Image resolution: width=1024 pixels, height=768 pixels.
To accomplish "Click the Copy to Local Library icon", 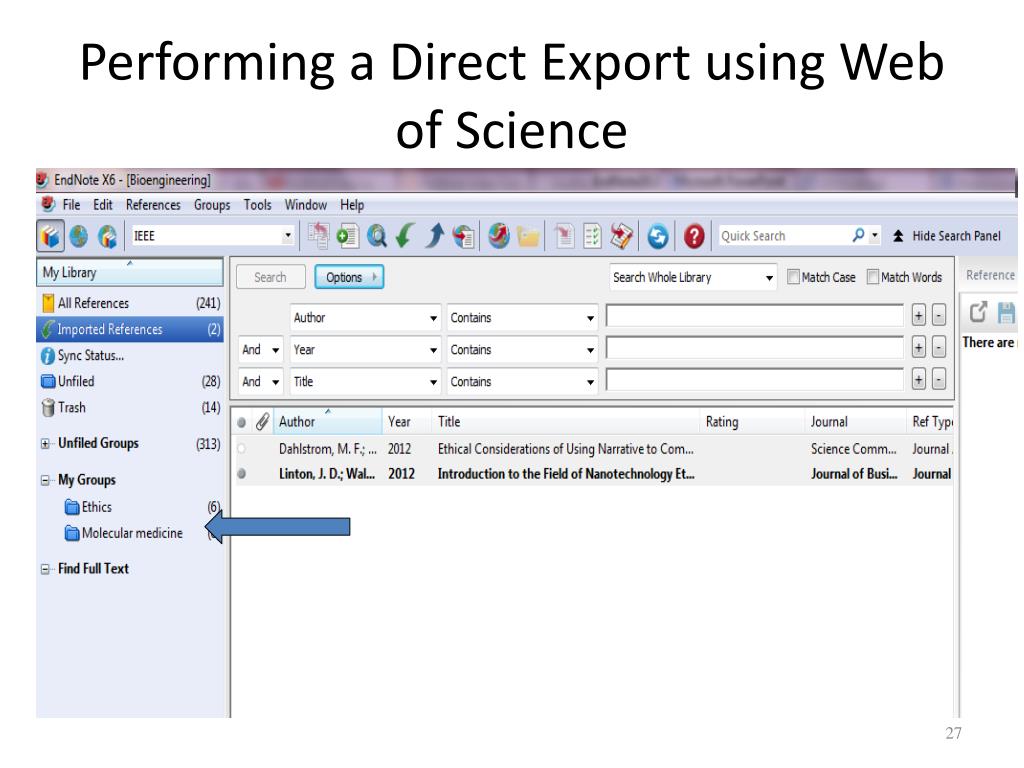I will (x=318, y=236).
